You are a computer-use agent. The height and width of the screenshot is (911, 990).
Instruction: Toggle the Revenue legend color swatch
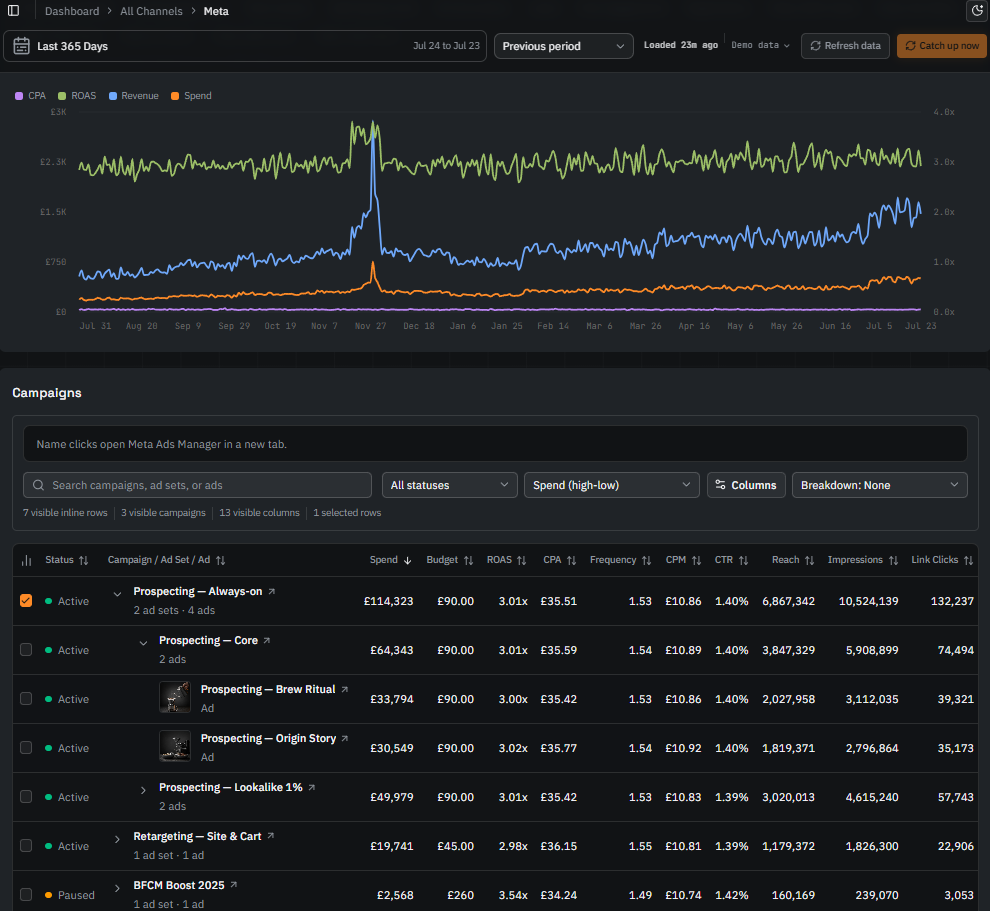coord(113,96)
